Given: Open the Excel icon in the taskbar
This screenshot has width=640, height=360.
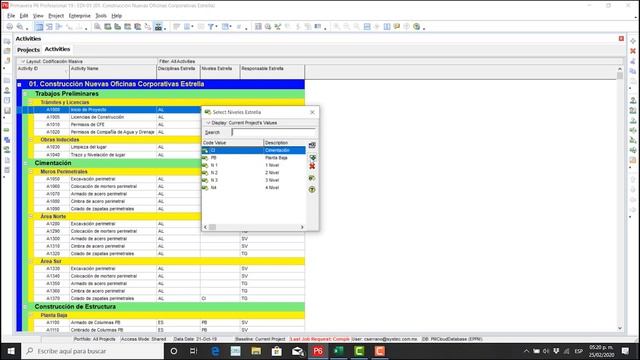Looking at the screenshot, I should pos(338,351).
